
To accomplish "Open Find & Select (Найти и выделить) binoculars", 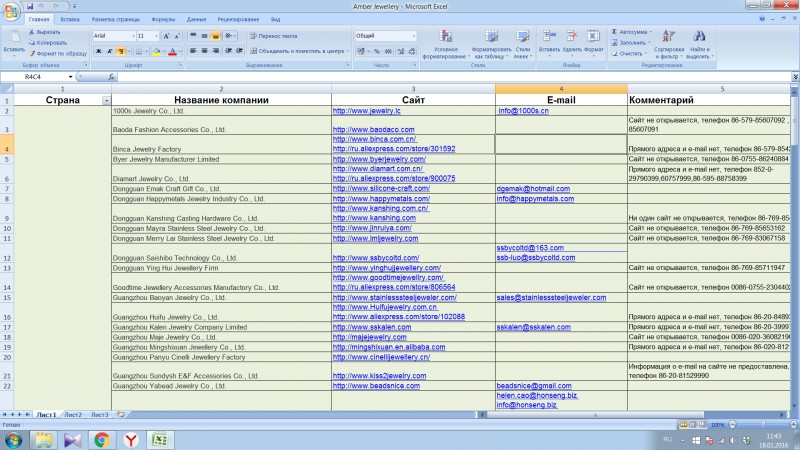I will (x=699, y=44).
